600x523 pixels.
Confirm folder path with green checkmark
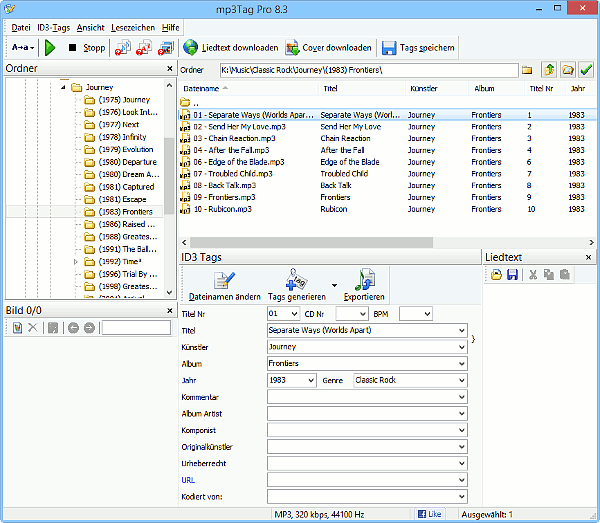[x=586, y=70]
